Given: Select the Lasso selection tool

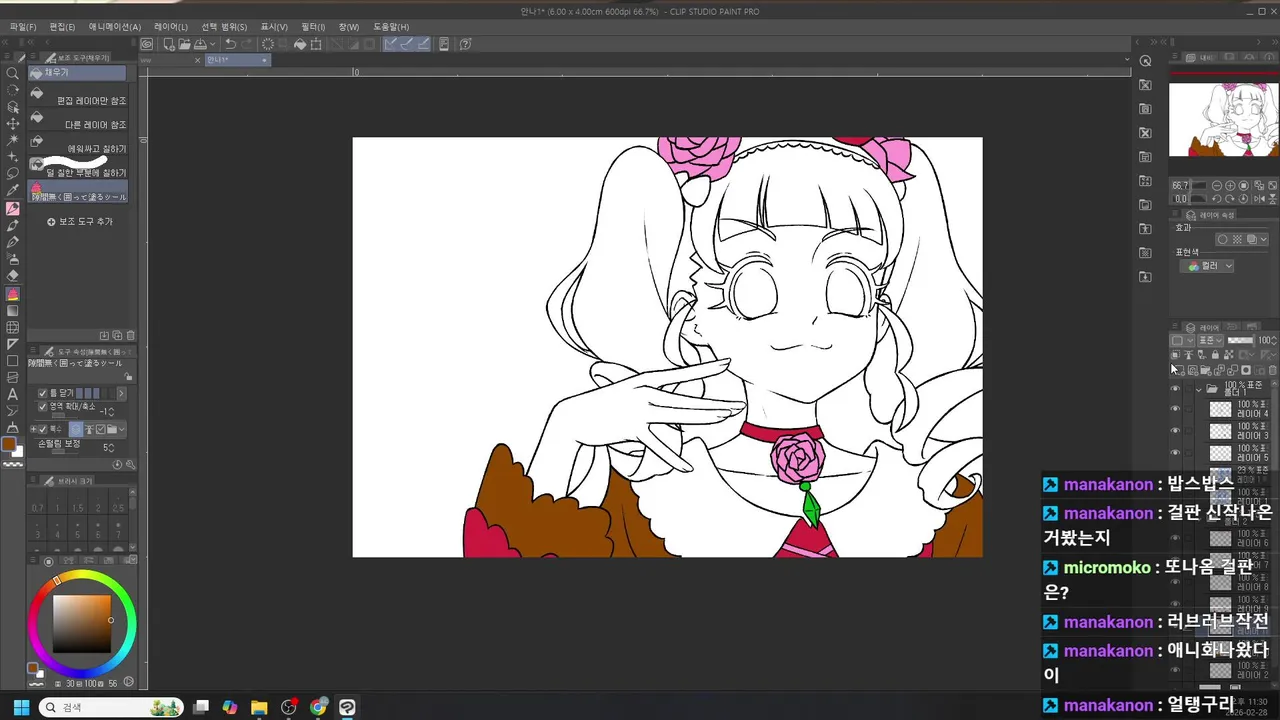Looking at the screenshot, I should click(x=12, y=173).
